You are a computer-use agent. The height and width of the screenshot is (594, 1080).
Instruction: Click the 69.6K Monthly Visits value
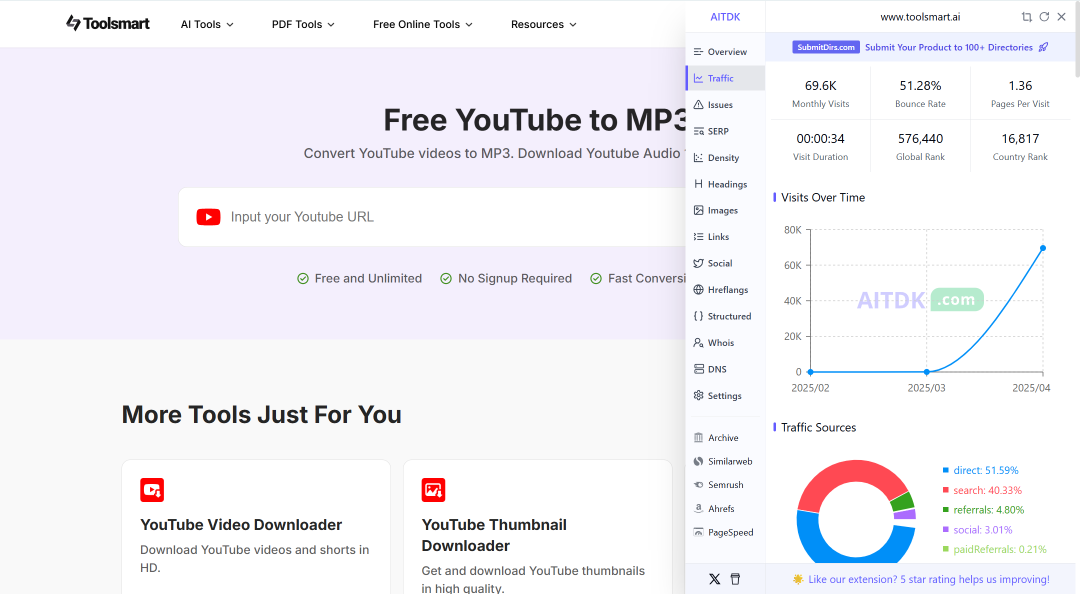[820, 85]
